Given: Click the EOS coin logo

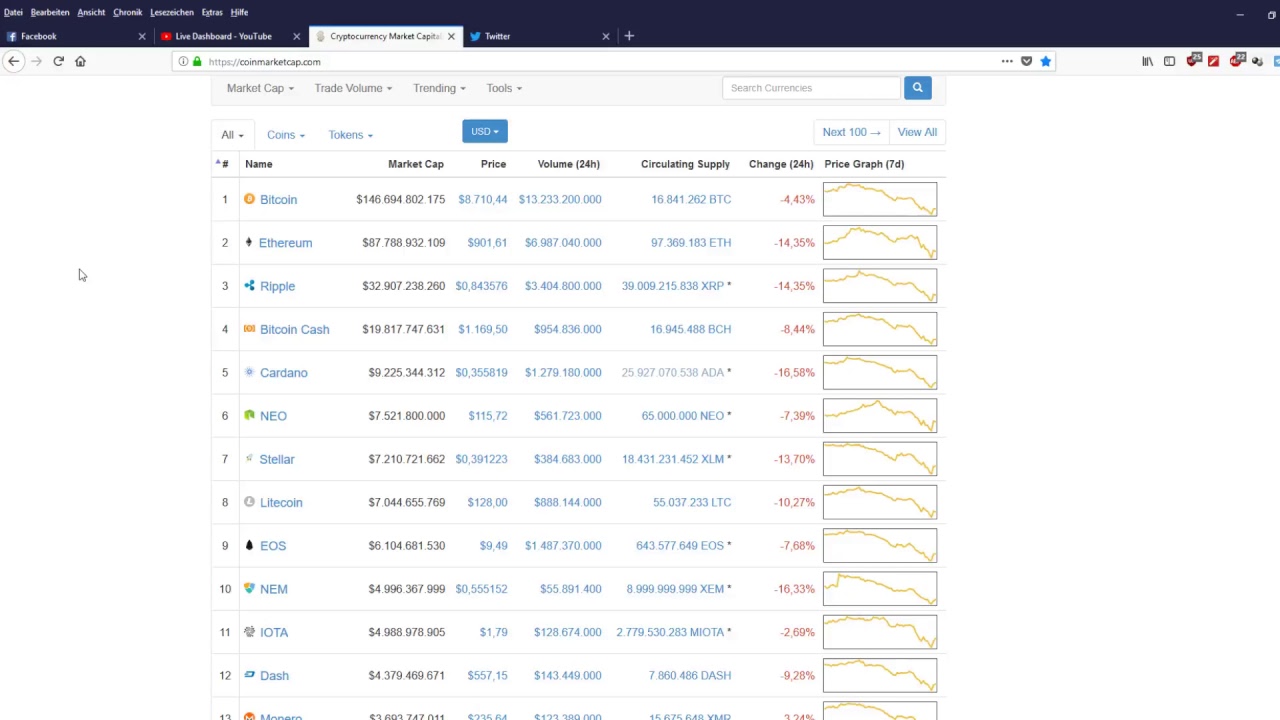Looking at the screenshot, I should [249, 545].
